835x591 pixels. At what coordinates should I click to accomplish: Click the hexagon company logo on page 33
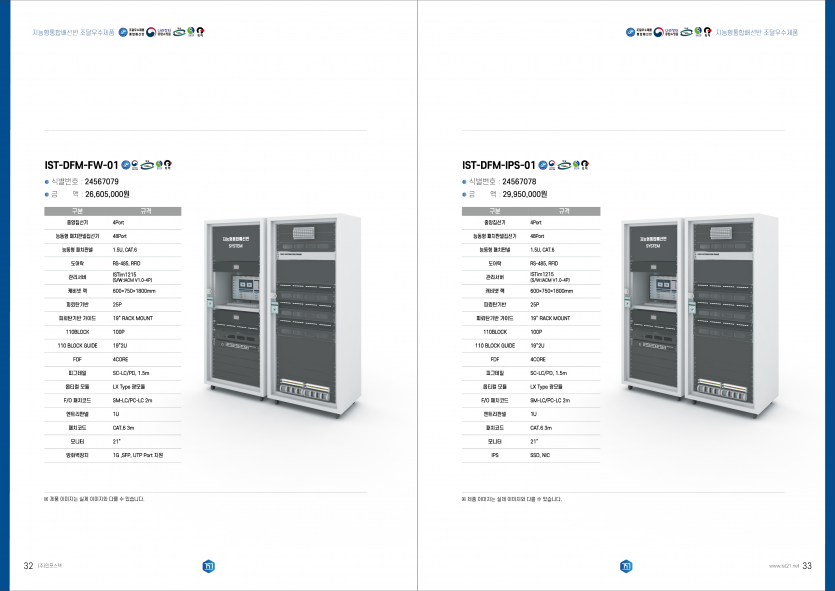(x=626, y=566)
